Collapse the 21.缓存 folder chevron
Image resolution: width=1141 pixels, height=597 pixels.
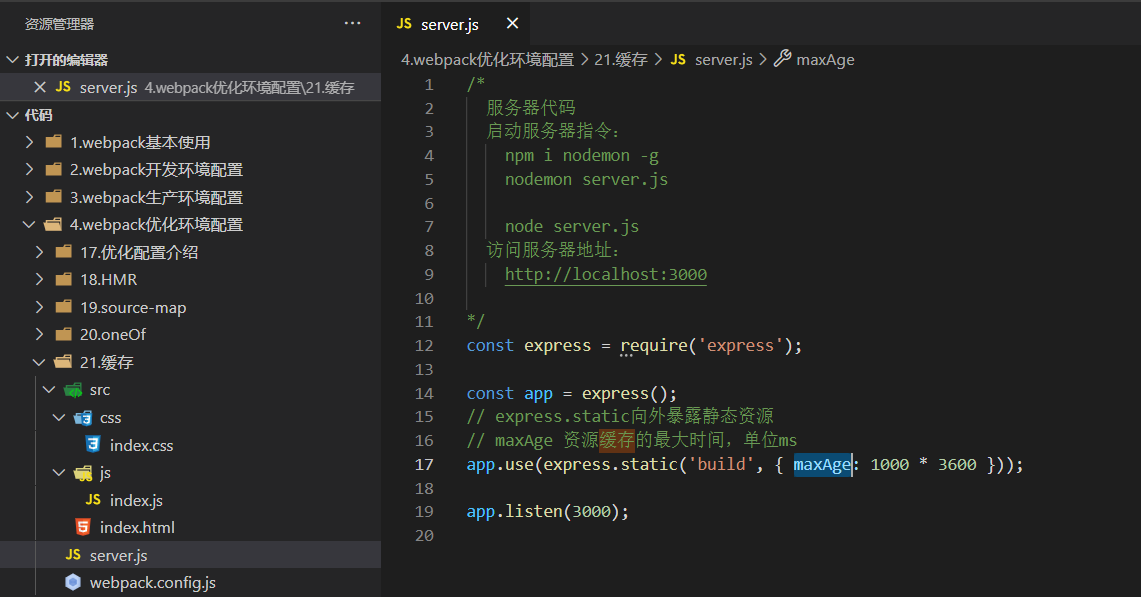(39, 362)
